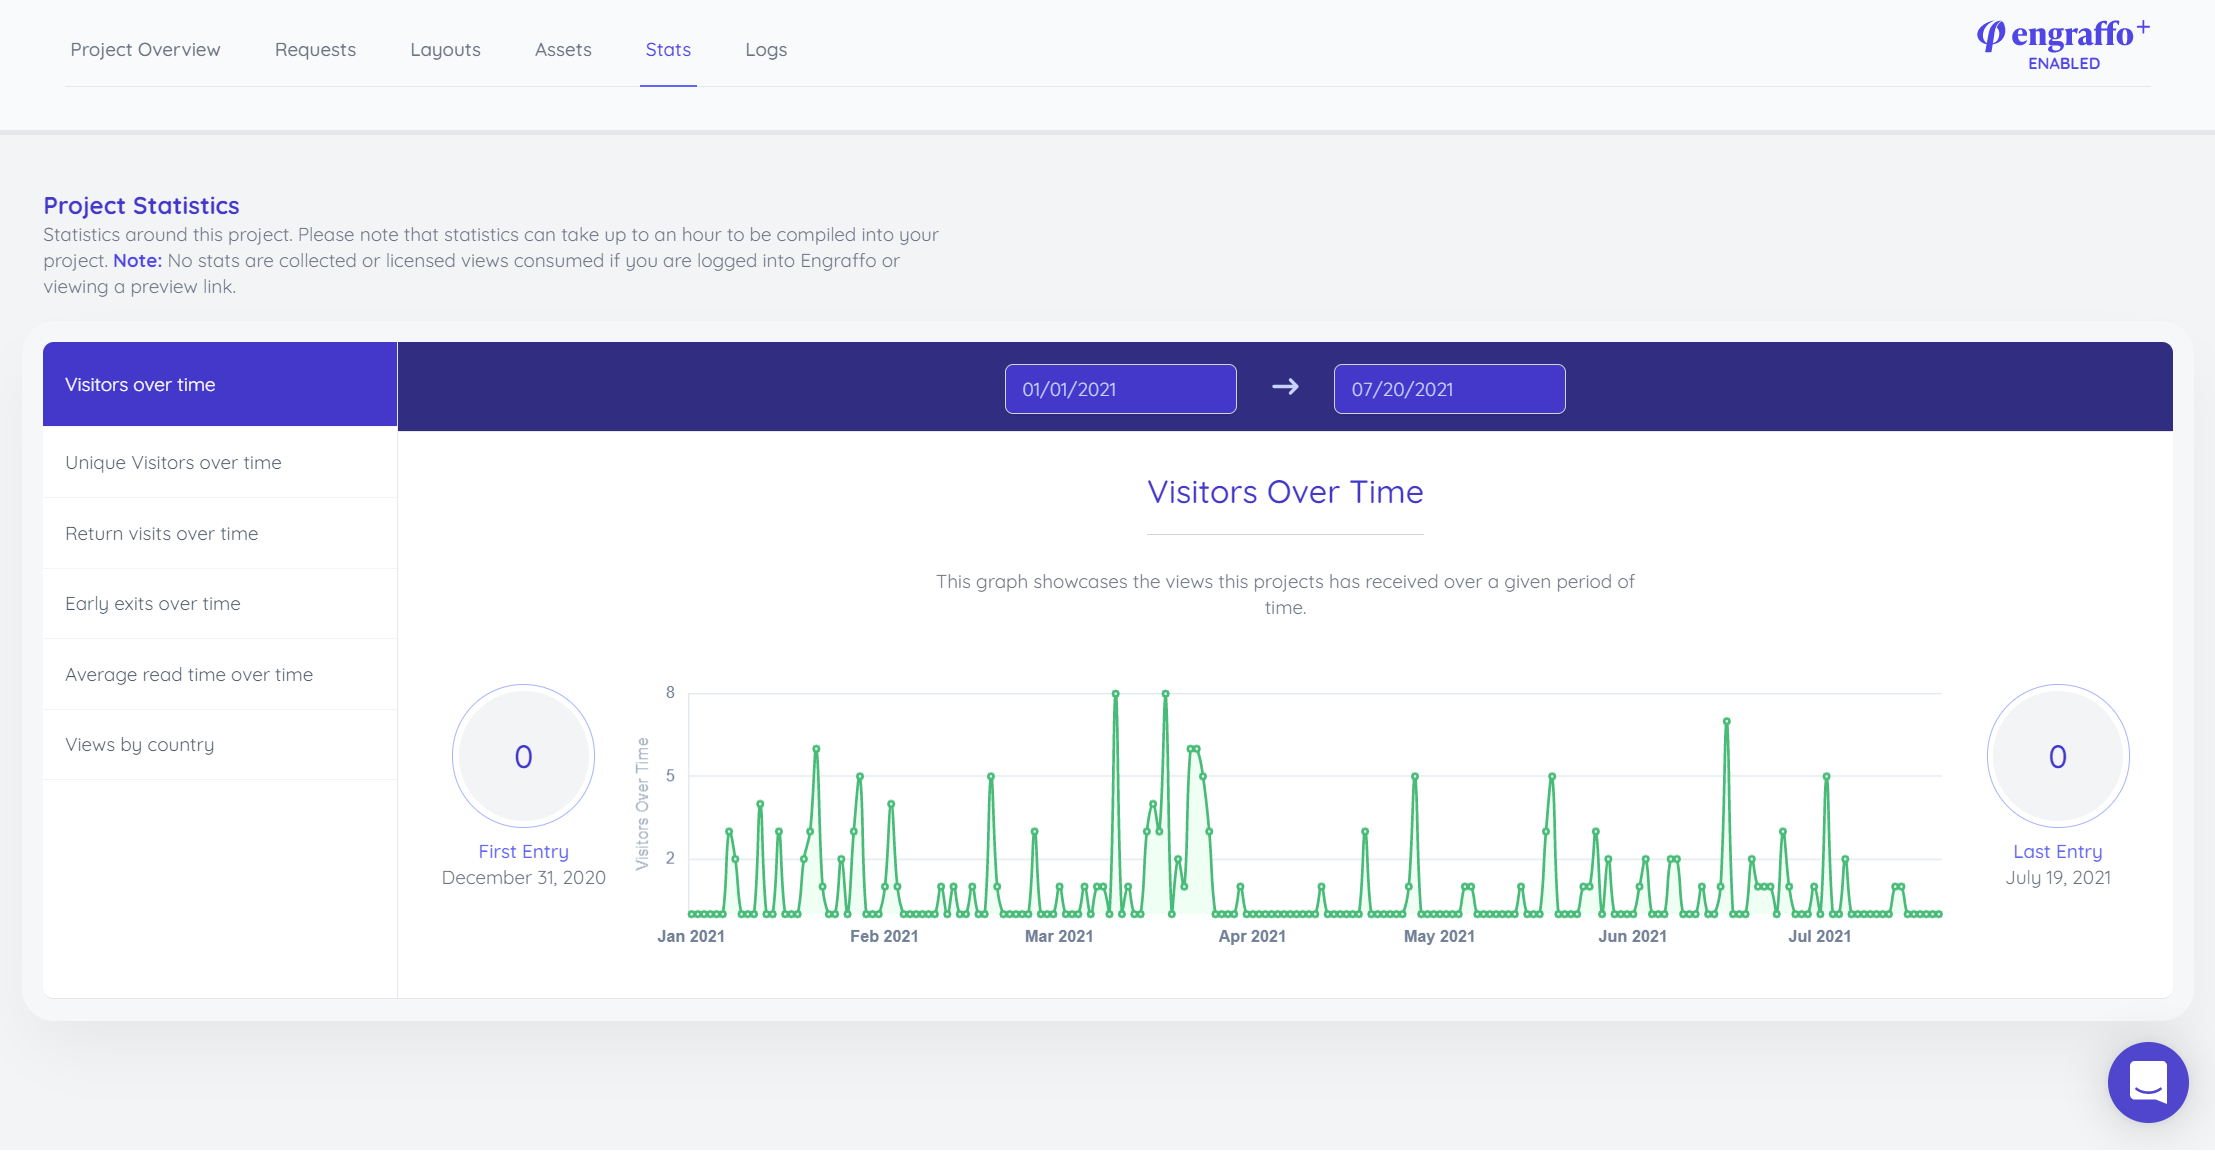Click the arrow between date fields
This screenshot has height=1151, width=2215.
(1285, 387)
